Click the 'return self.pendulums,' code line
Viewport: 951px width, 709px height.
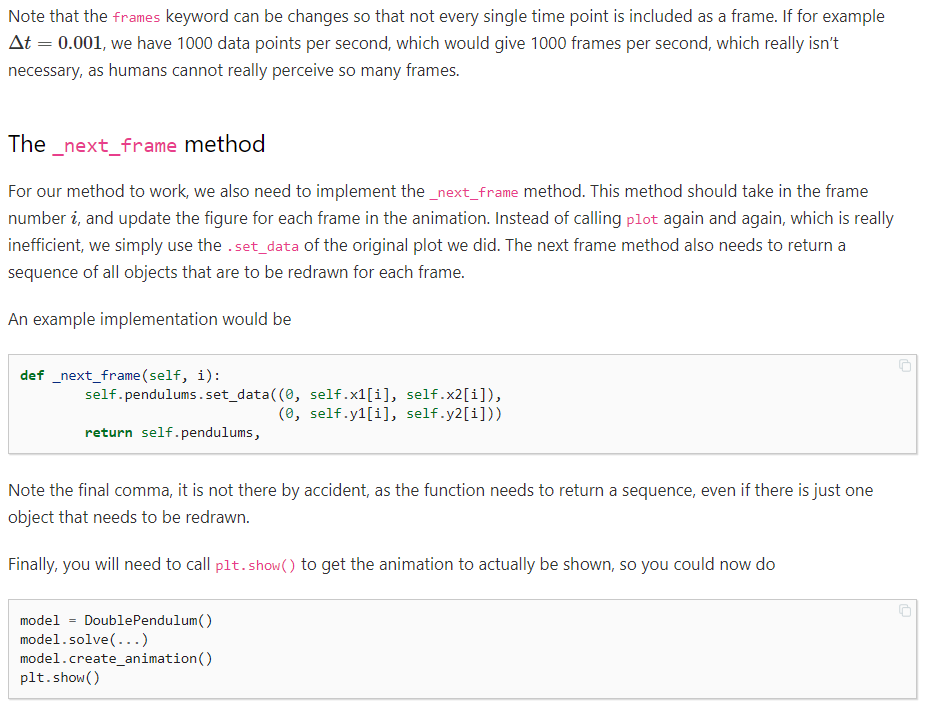pyautogui.click(x=172, y=432)
